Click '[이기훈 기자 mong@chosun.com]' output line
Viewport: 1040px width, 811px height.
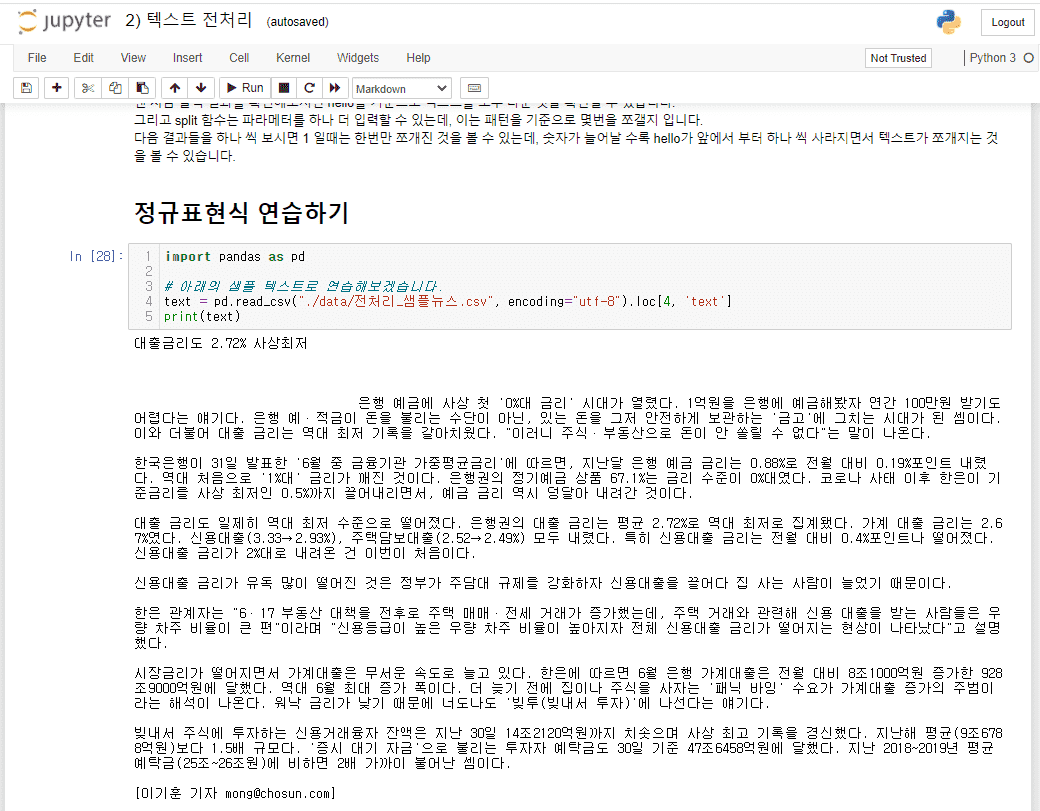[x=235, y=793]
